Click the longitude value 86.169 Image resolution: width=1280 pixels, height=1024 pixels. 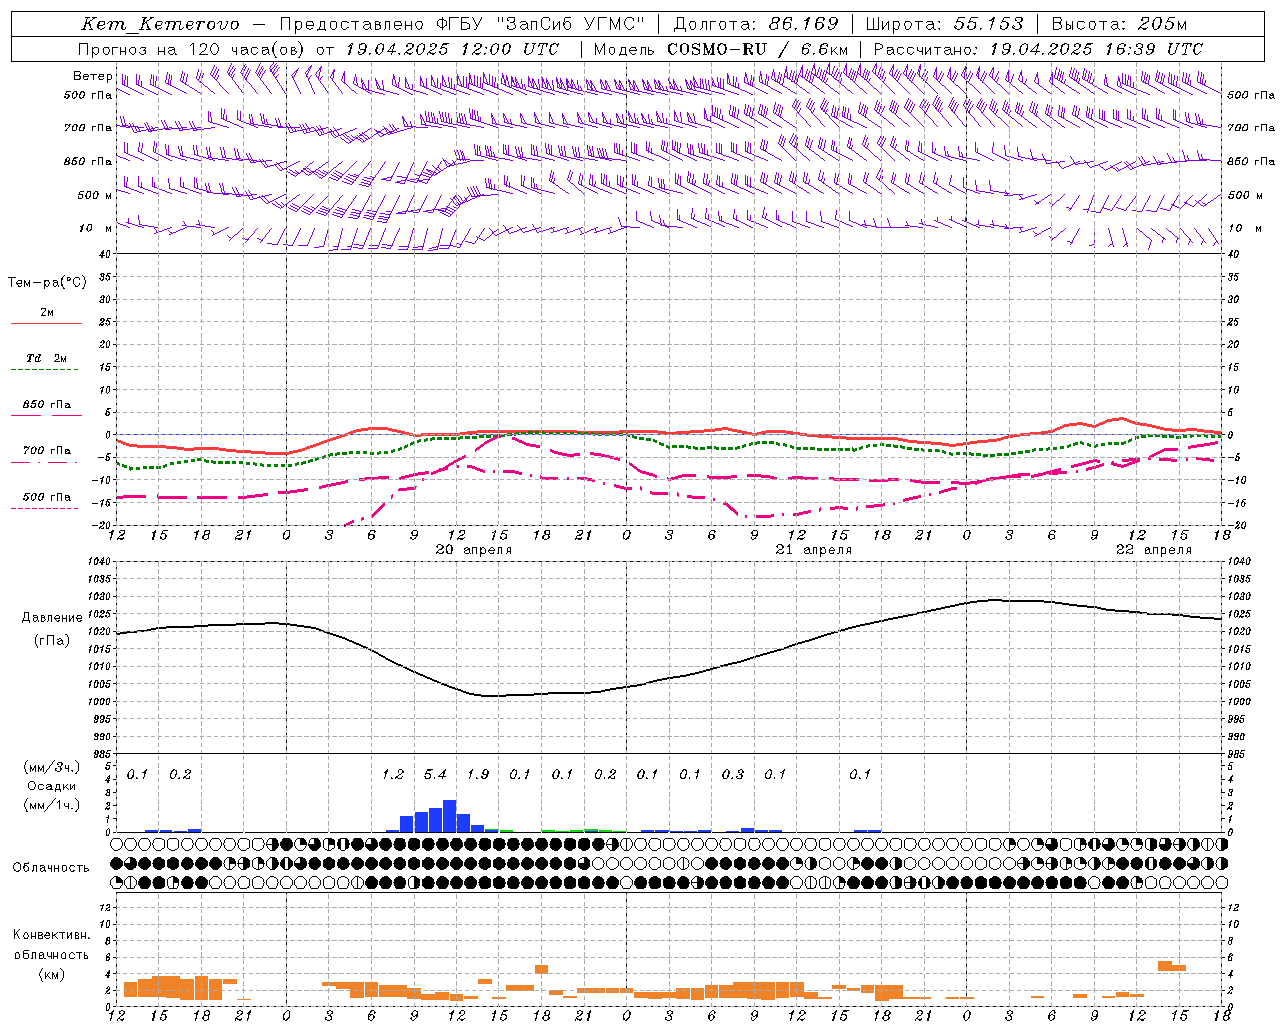(803, 24)
